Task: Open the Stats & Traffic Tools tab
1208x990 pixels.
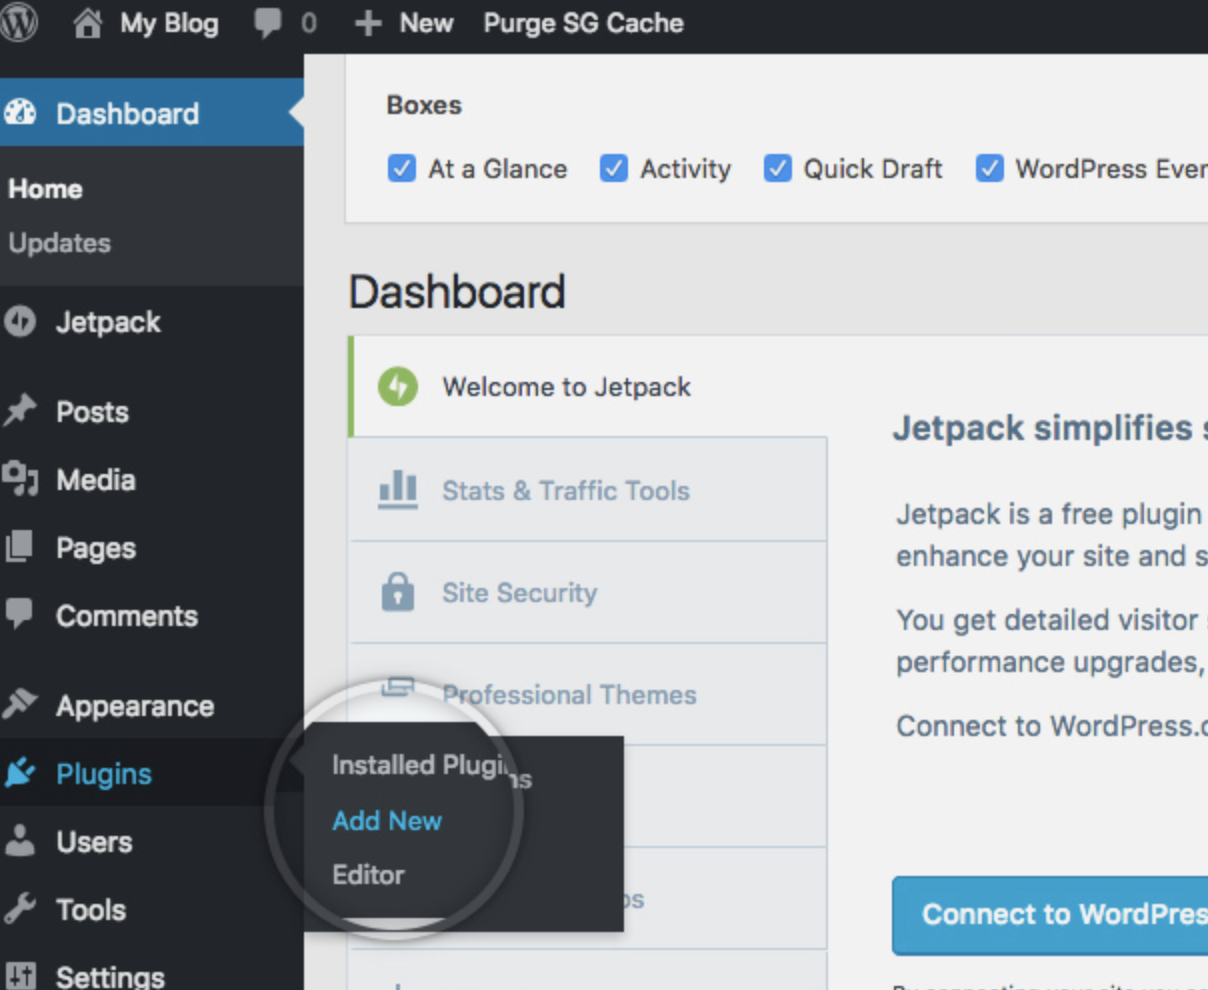Action: [566, 491]
